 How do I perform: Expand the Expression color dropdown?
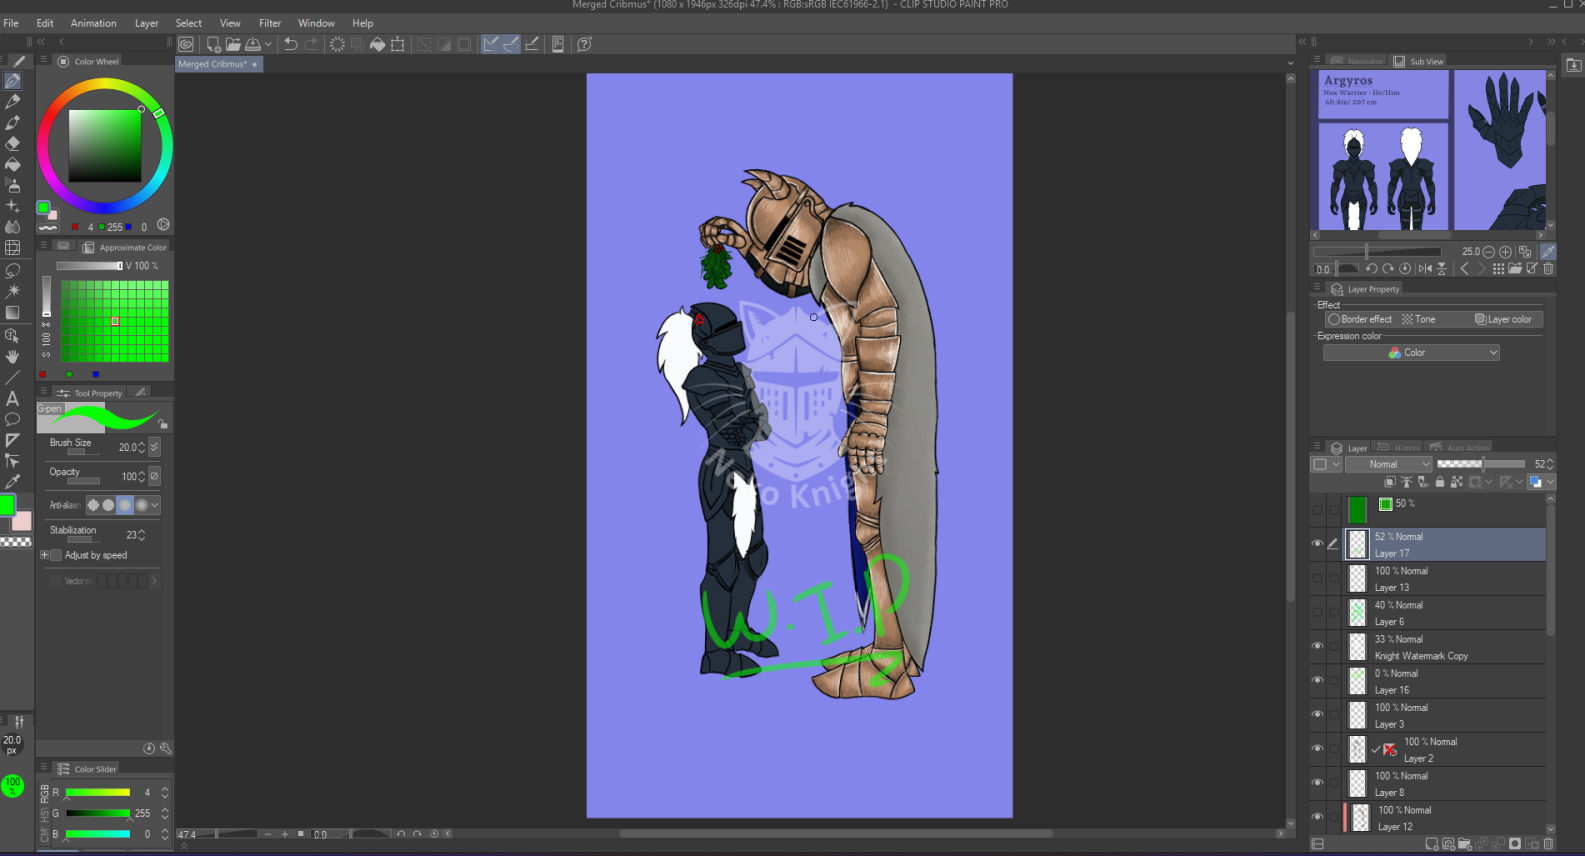(1411, 353)
